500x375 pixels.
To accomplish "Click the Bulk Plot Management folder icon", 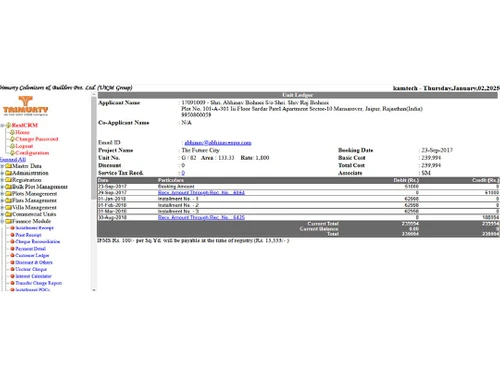I will click(9, 187).
